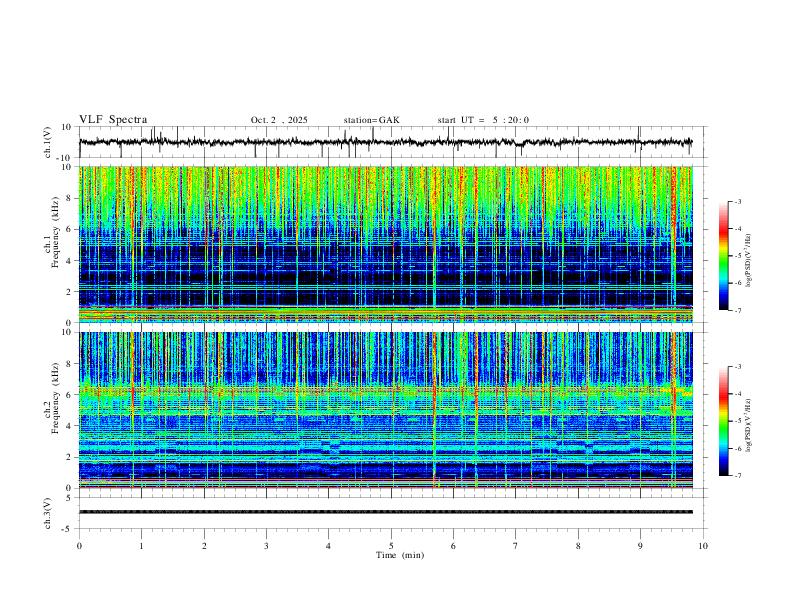The image size is (792, 612).
Task: Click the ch.1 spectrogram panel
Action: click(385, 244)
